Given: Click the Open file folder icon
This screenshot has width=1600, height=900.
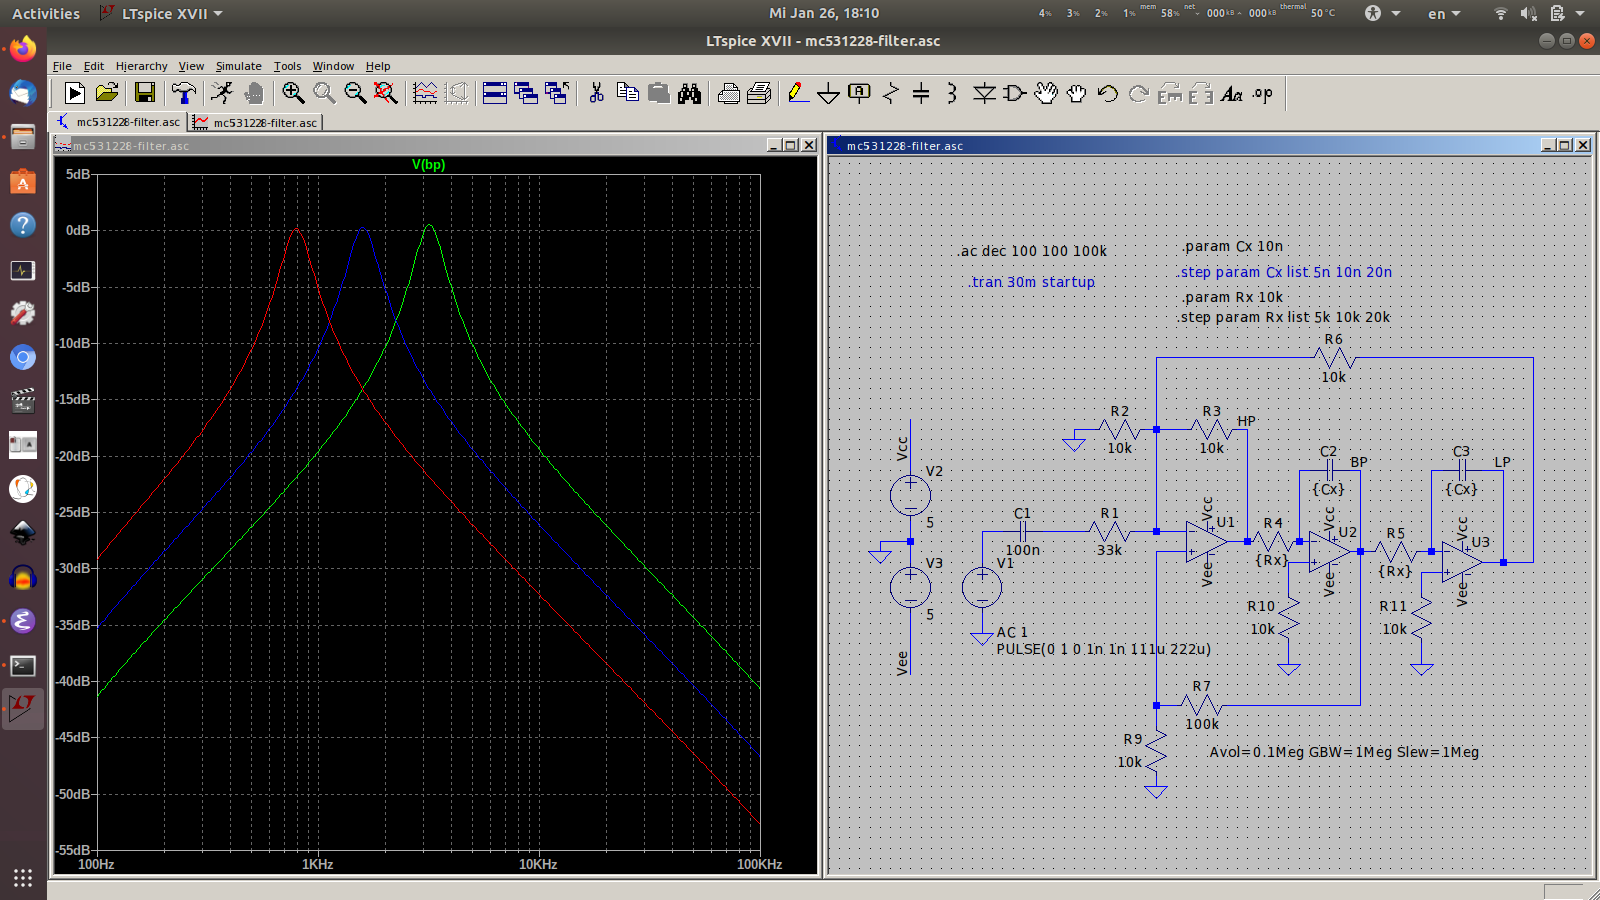Looking at the screenshot, I should coord(107,93).
